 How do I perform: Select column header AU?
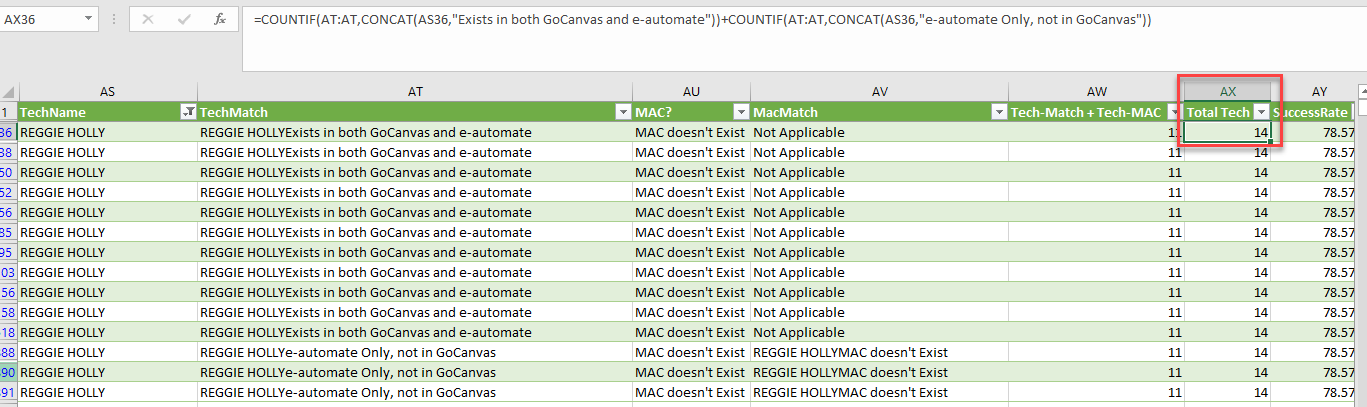[x=692, y=91]
